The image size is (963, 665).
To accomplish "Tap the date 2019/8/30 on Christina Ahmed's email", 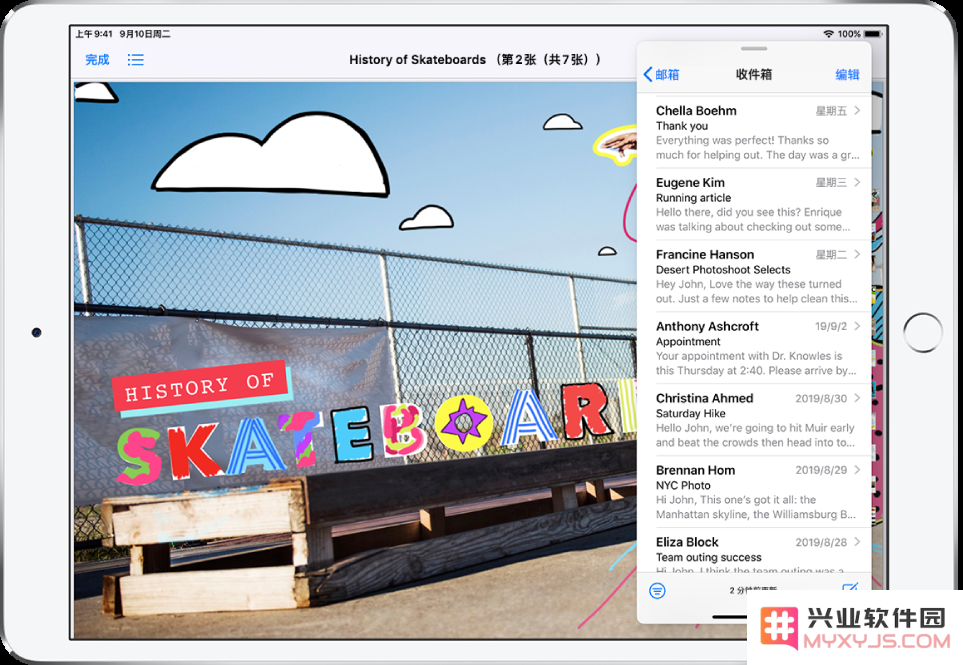I will pyautogui.click(x=821, y=399).
